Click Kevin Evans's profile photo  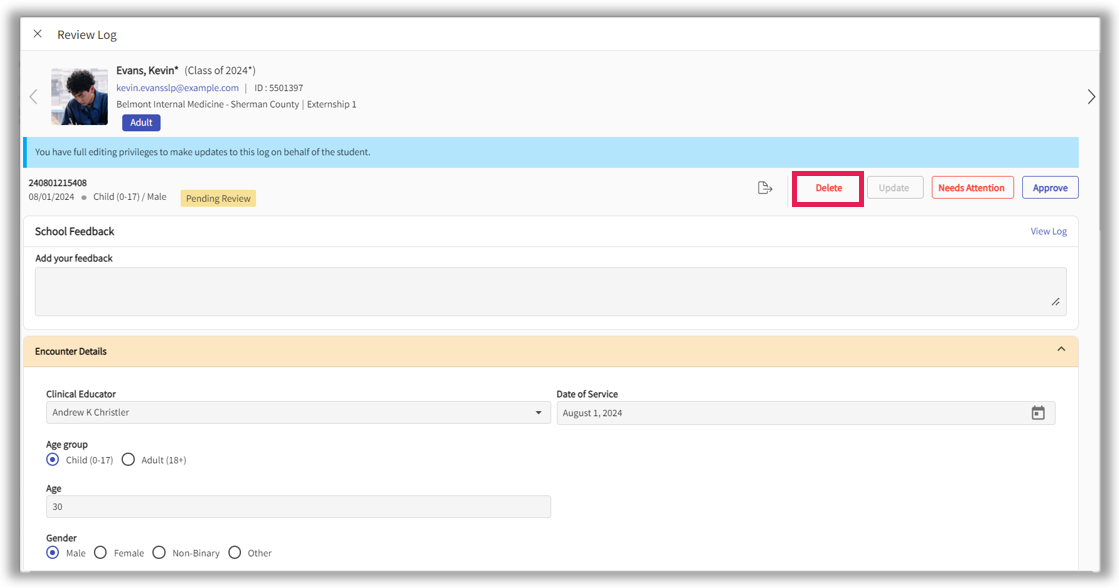click(x=80, y=97)
